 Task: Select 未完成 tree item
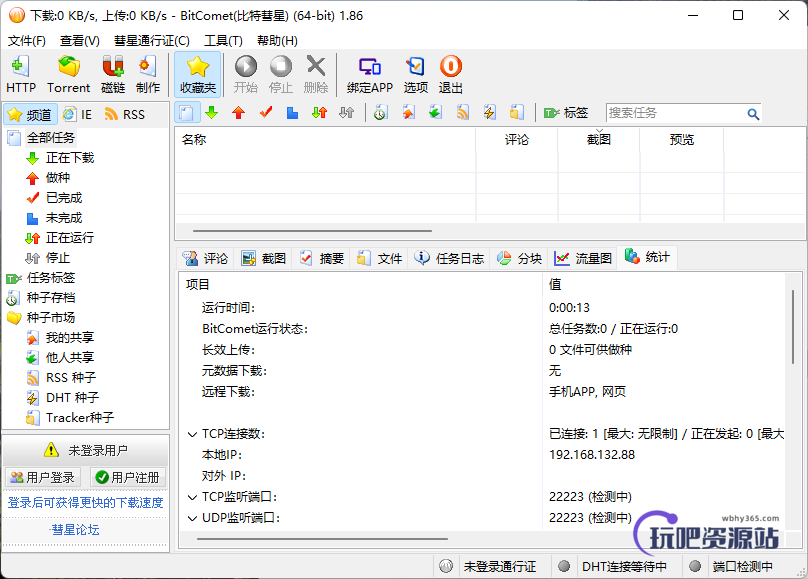[64, 218]
